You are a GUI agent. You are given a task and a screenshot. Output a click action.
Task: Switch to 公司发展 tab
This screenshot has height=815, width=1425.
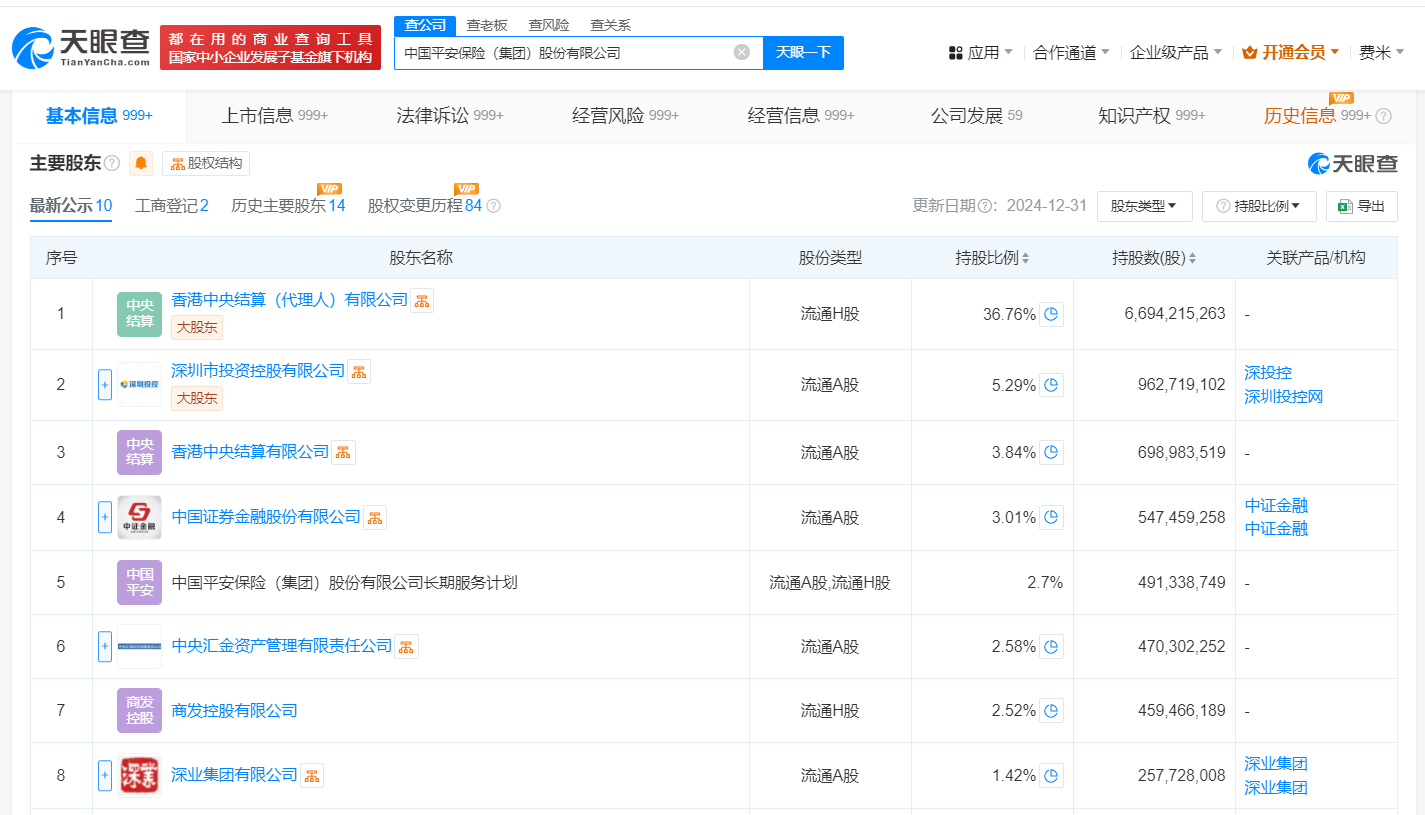(x=976, y=116)
